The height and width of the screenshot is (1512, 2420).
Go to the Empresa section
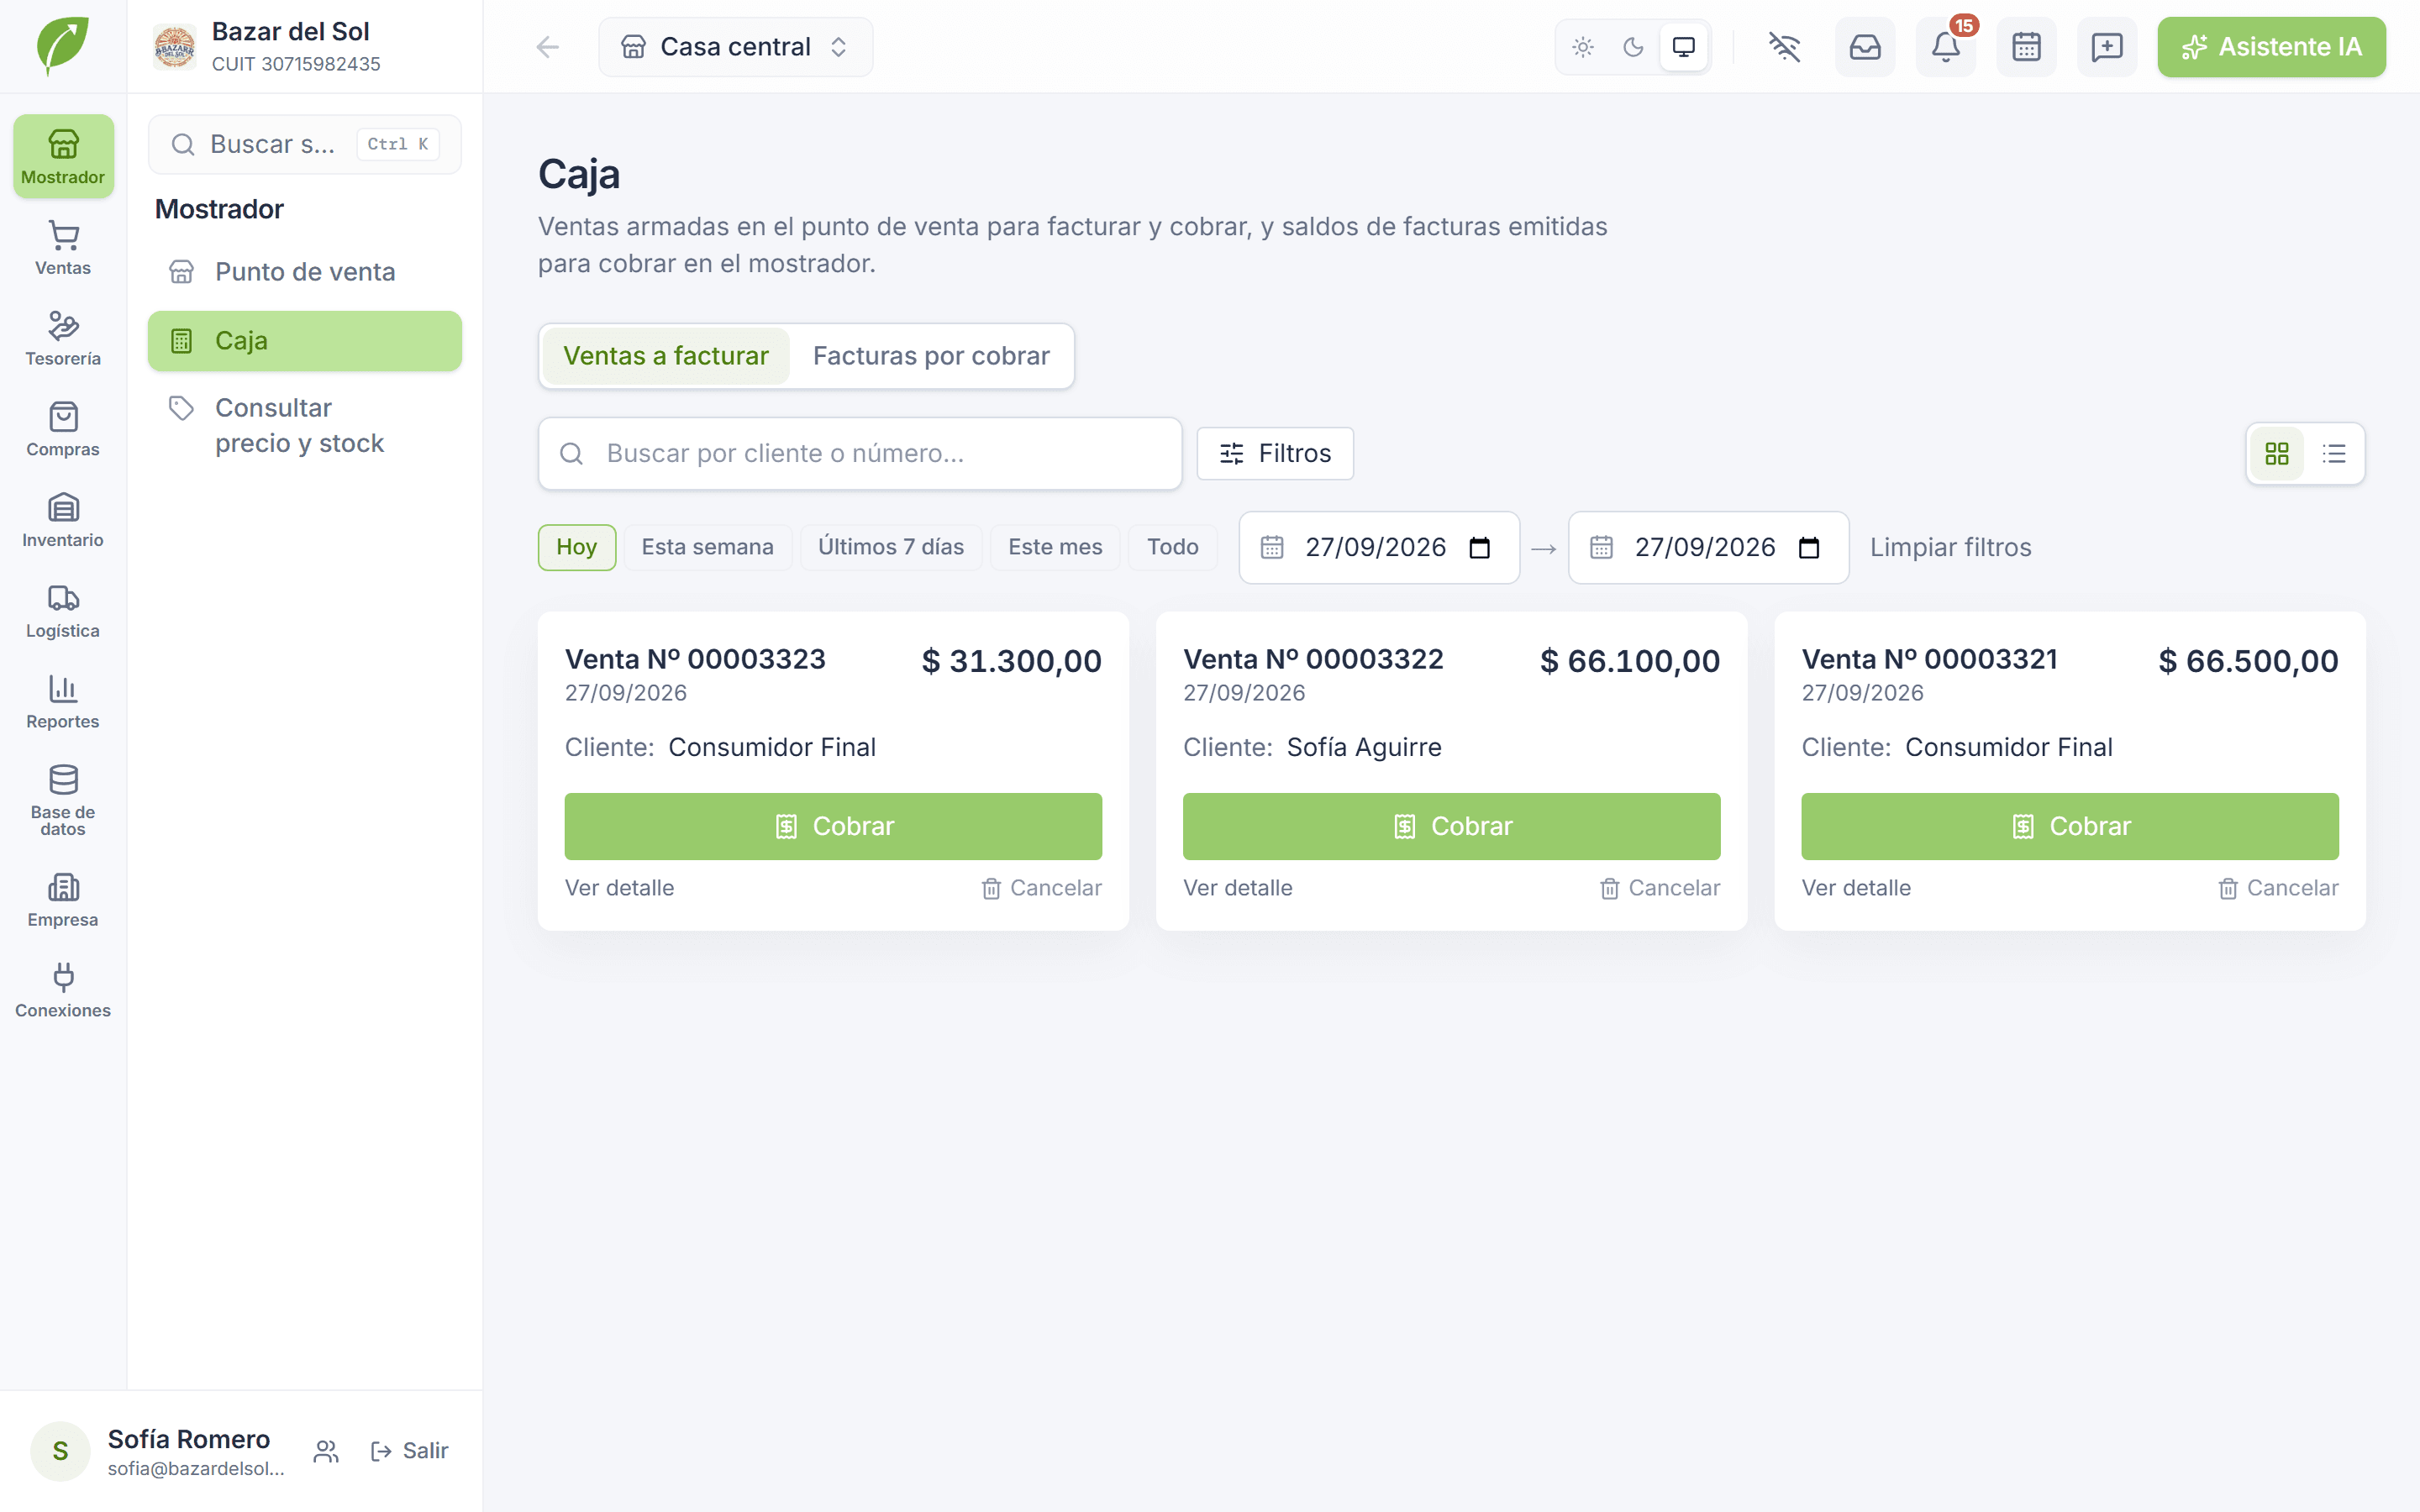[63, 900]
